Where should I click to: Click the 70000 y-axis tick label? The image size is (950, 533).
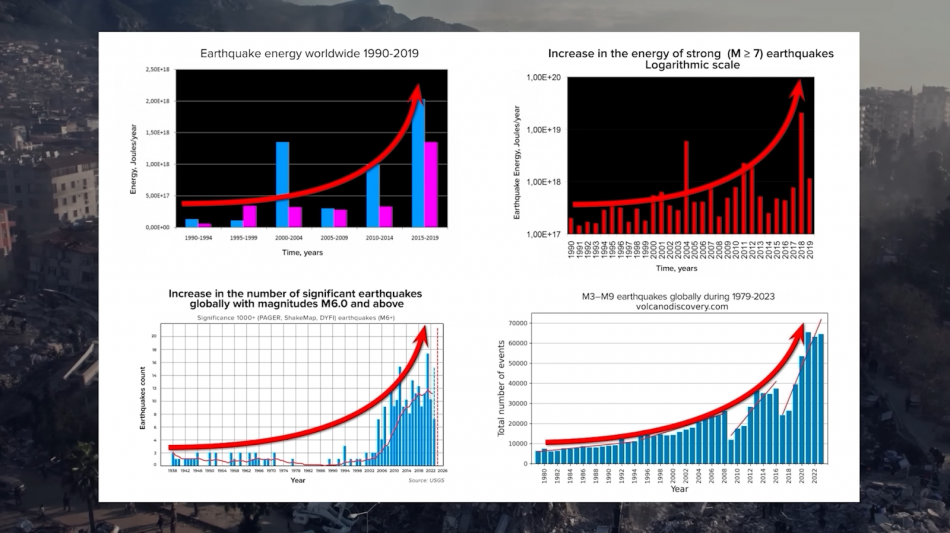(519, 324)
